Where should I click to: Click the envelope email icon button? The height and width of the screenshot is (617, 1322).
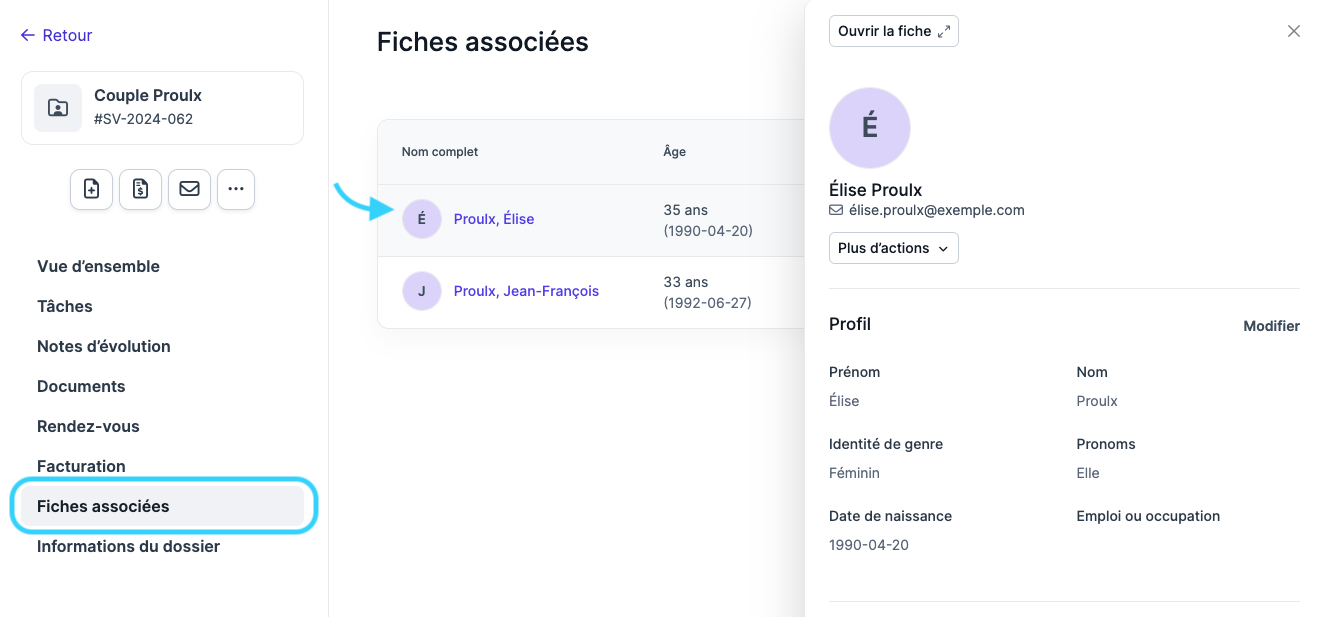pos(189,189)
